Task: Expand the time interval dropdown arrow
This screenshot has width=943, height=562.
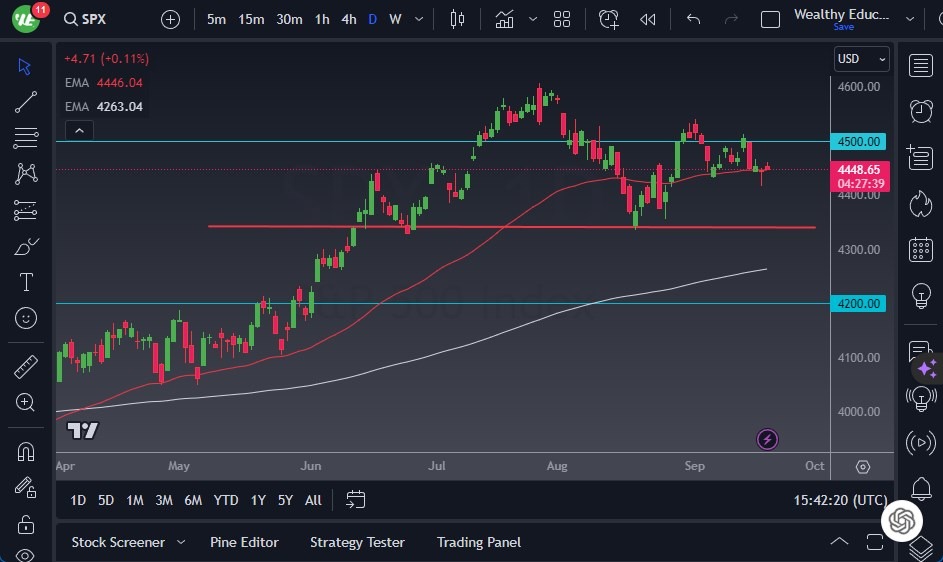Action: [419, 19]
